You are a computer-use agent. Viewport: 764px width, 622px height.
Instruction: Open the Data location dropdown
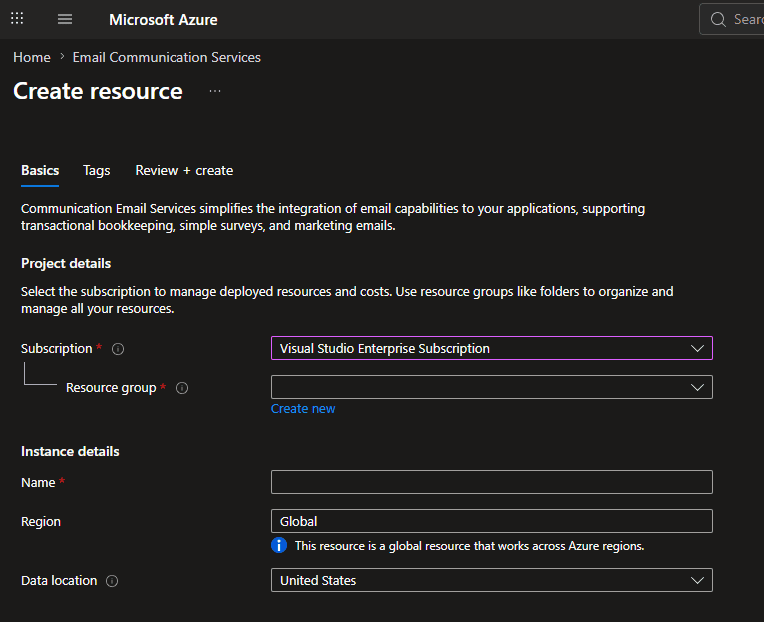(x=492, y=580)
